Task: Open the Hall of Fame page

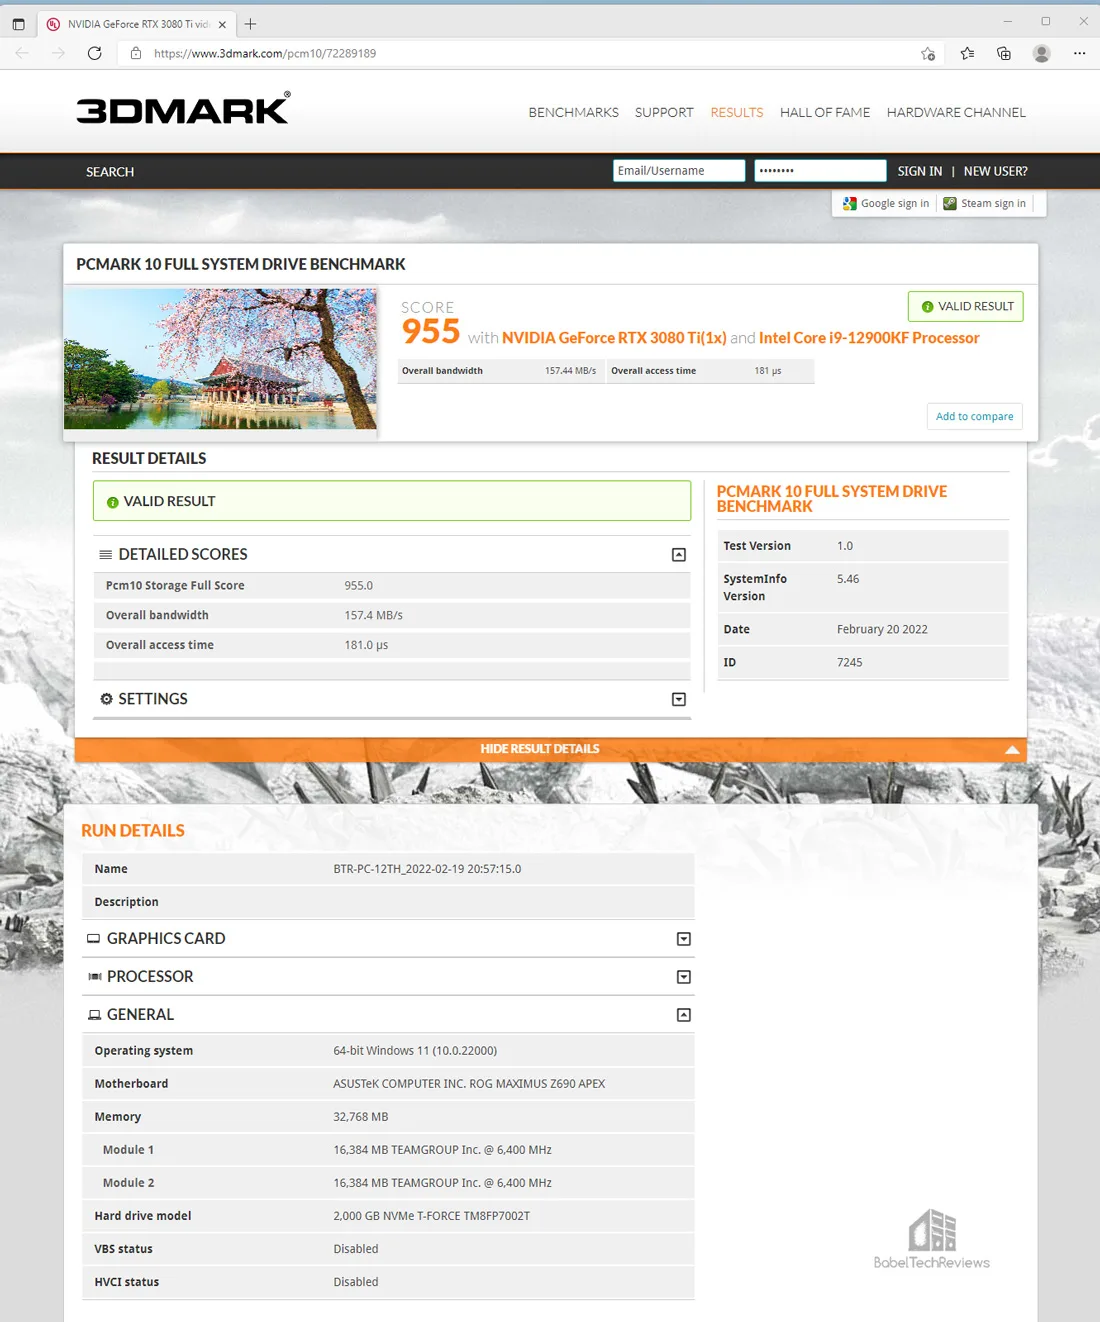Action: [825, 112]
